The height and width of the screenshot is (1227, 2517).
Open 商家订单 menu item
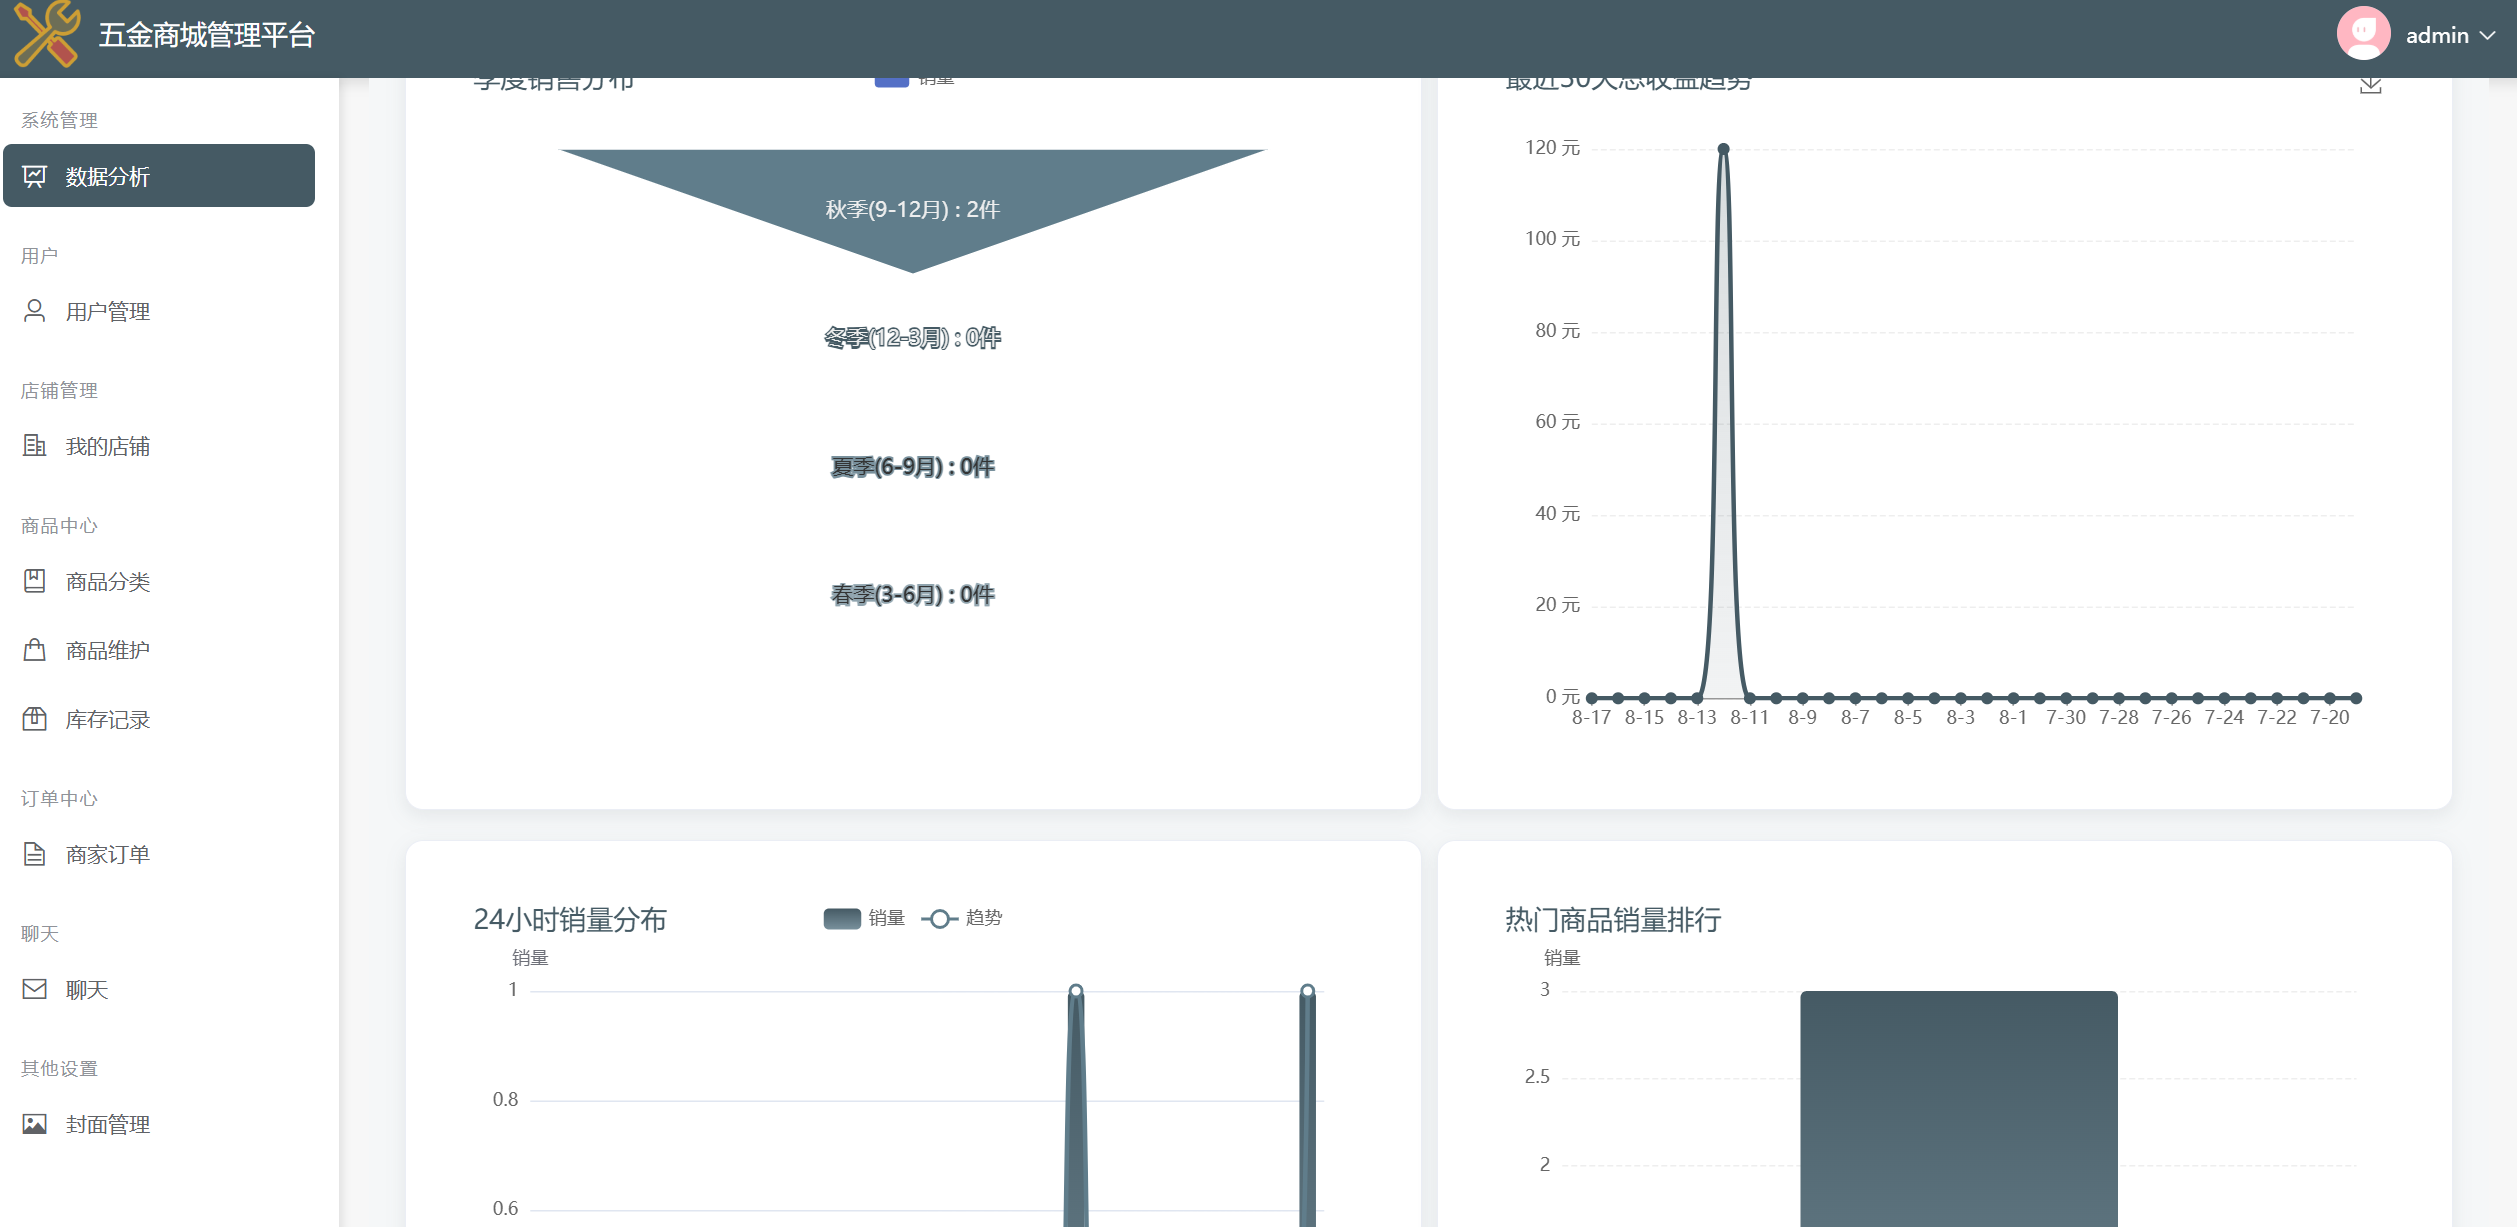click(107, 855)
